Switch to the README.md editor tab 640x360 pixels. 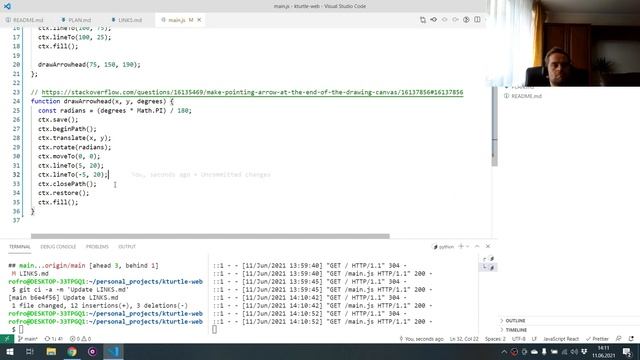24,20
